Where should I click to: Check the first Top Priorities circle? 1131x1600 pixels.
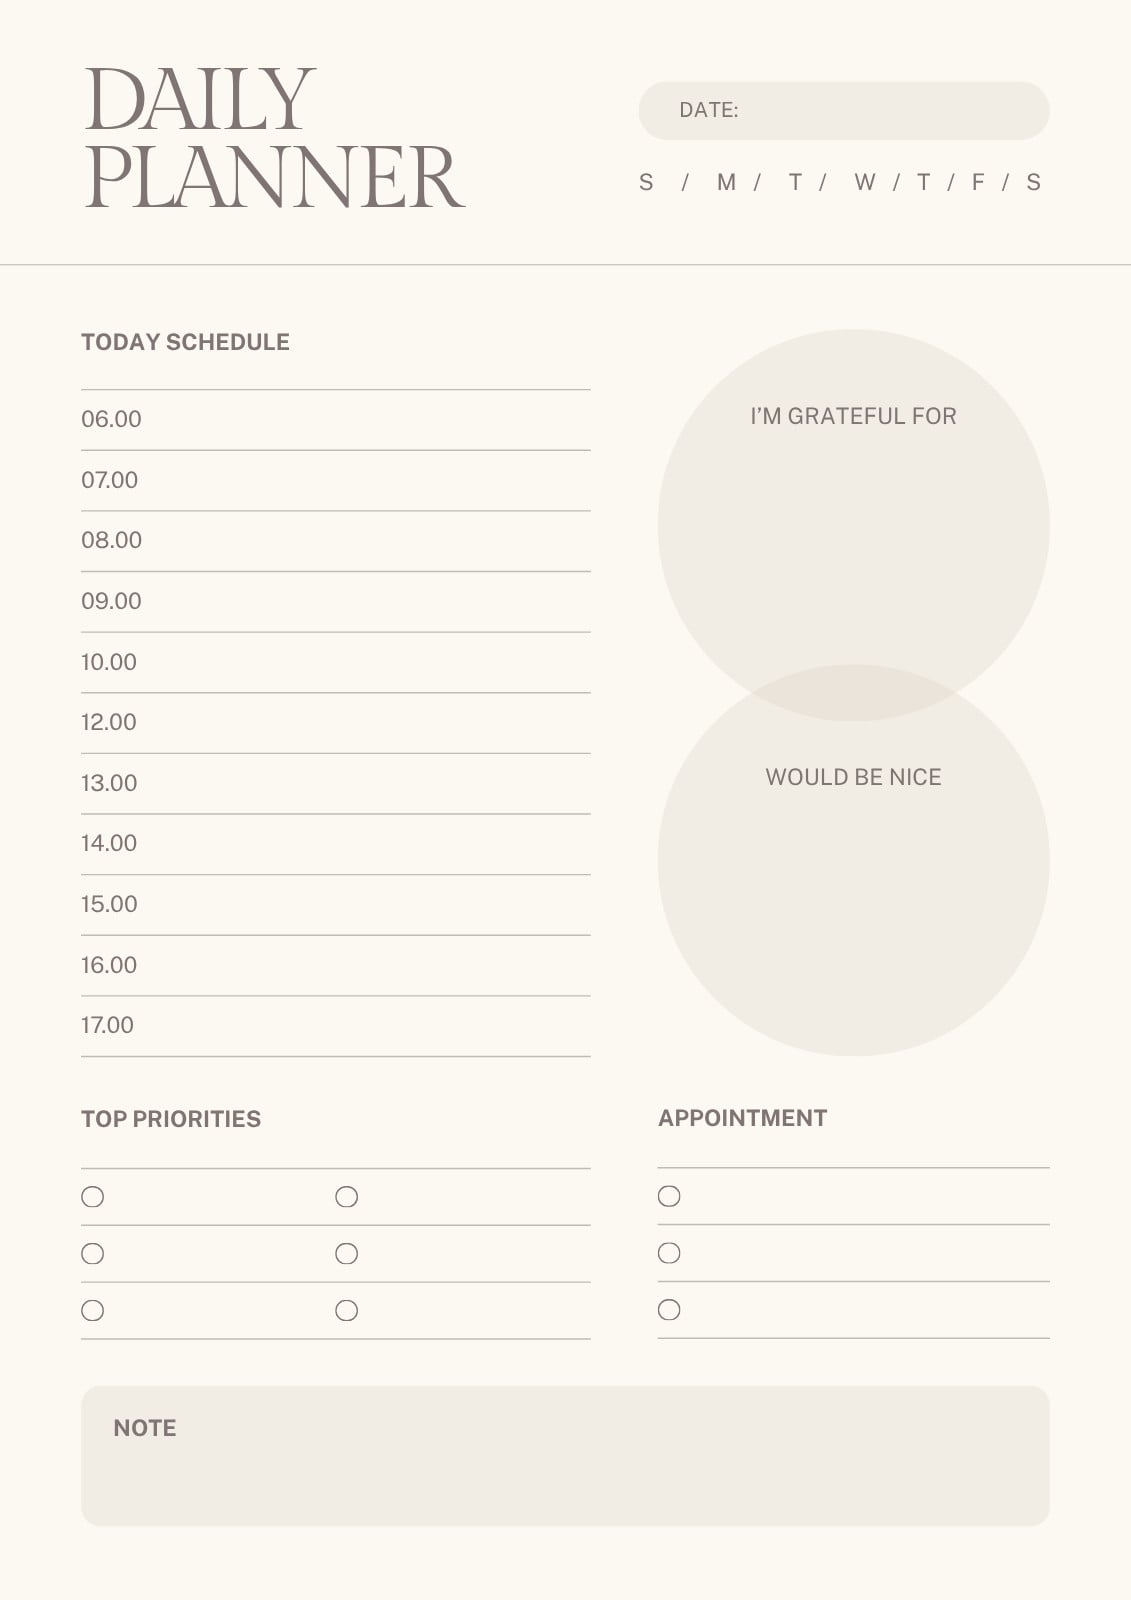point(93,1197)
